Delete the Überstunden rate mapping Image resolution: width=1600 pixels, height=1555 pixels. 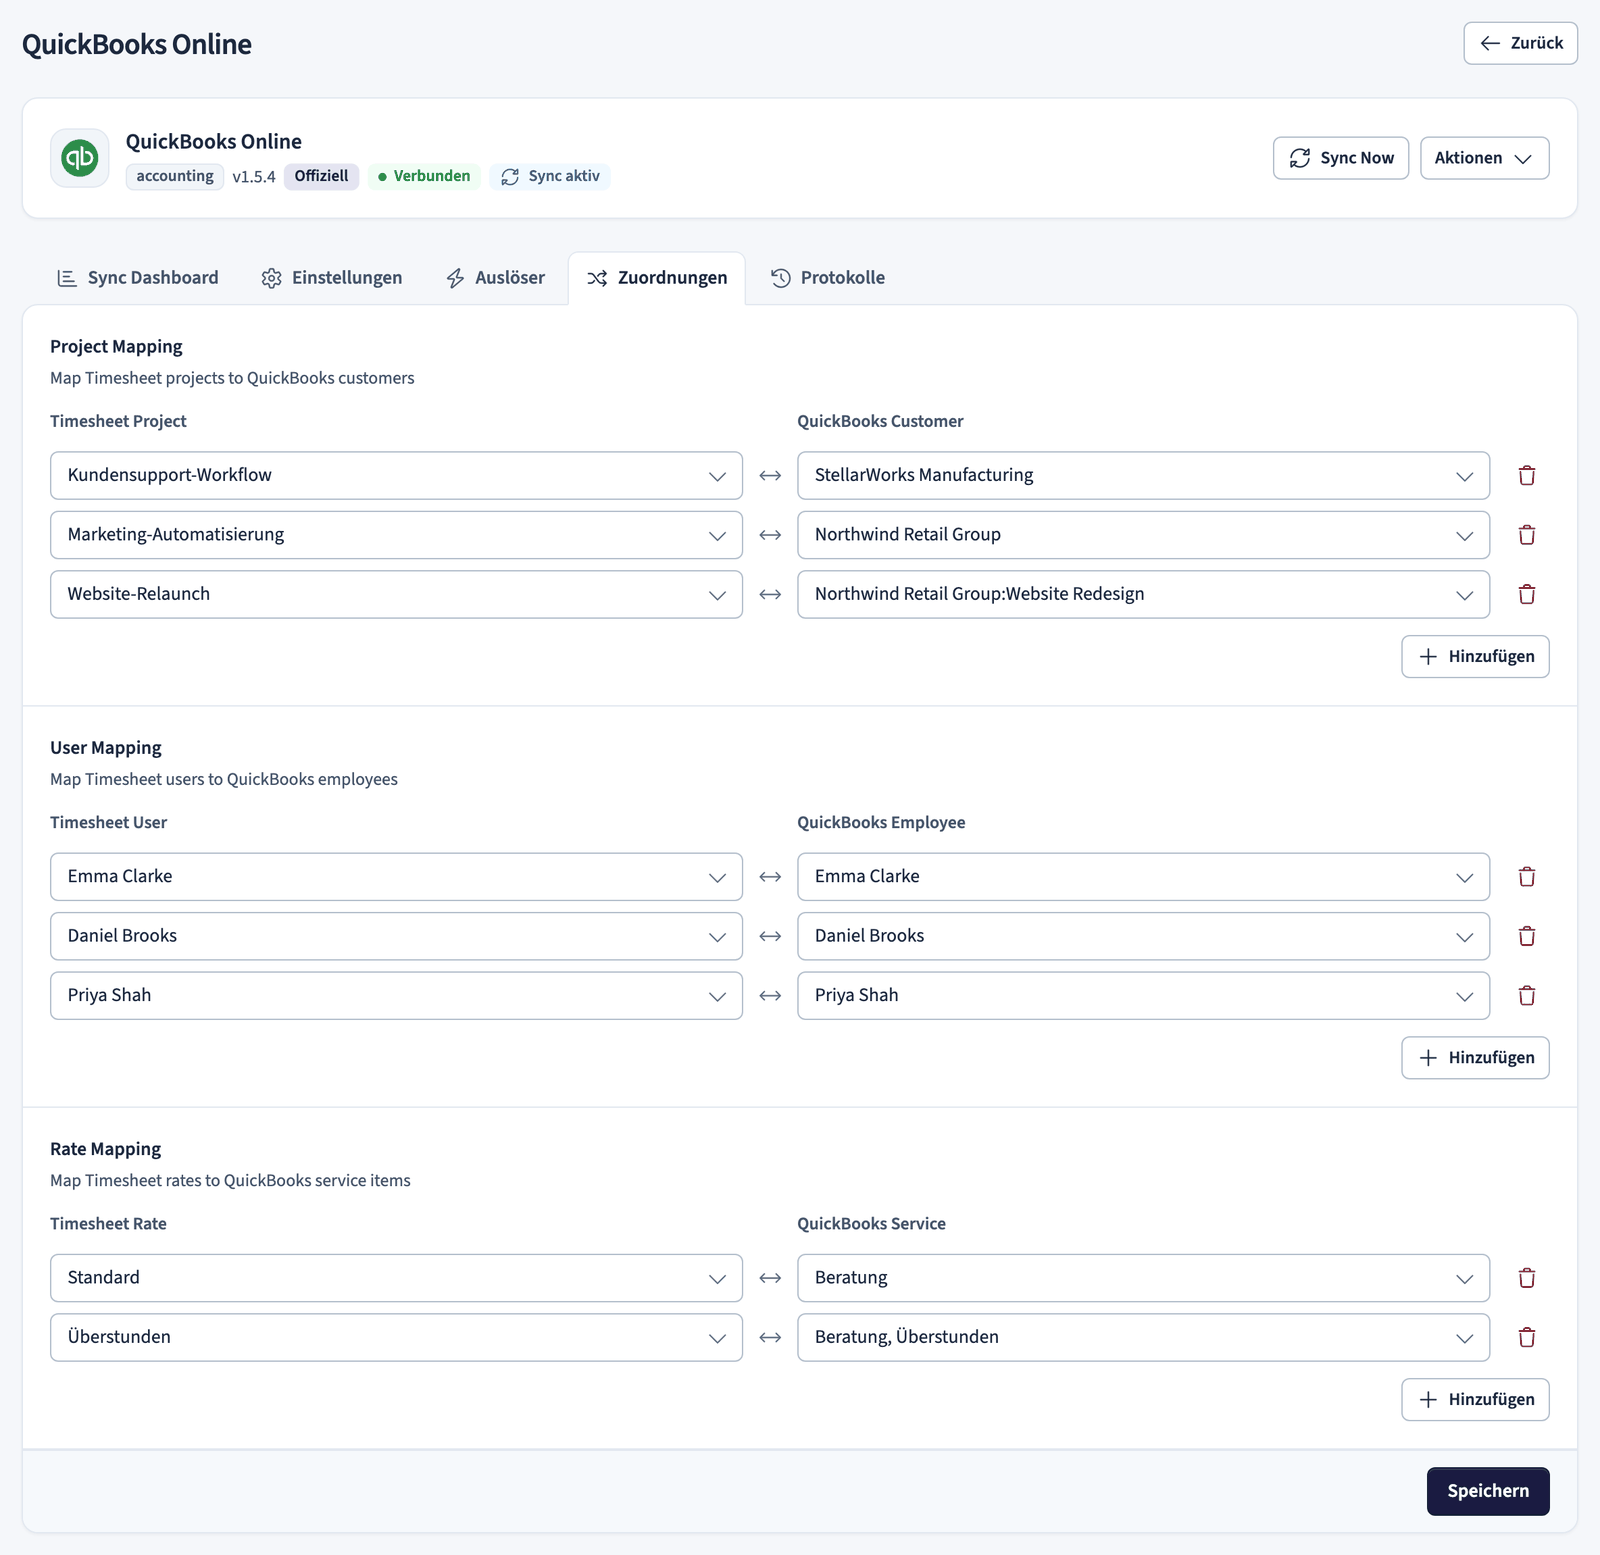[1526, 1337]
